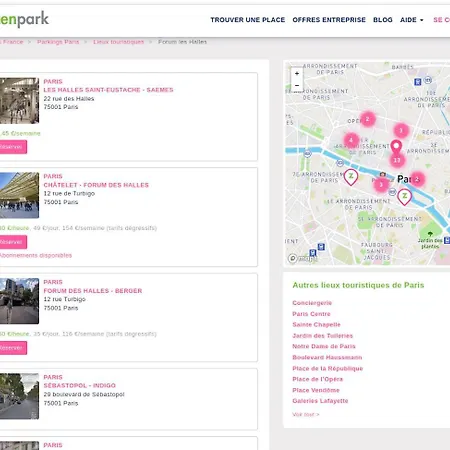Click the white Z marker near 7e arrondissement

pyautogui.click(x=351, y=177)
